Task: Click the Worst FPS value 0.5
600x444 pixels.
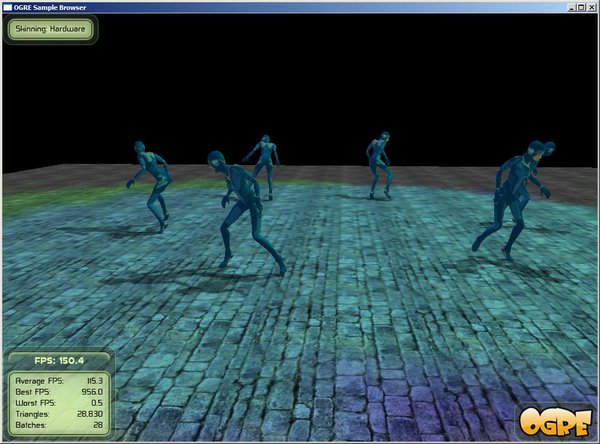Action: pos(97,403)
